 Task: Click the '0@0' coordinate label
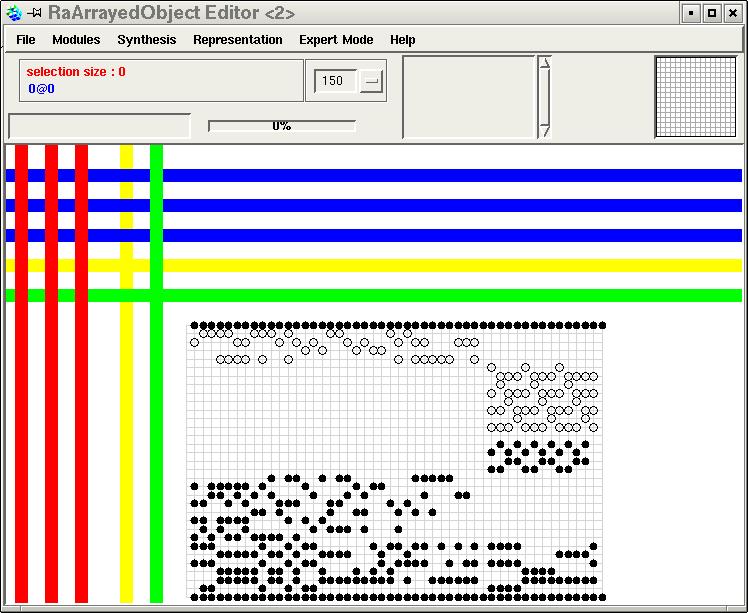point(41,89)
